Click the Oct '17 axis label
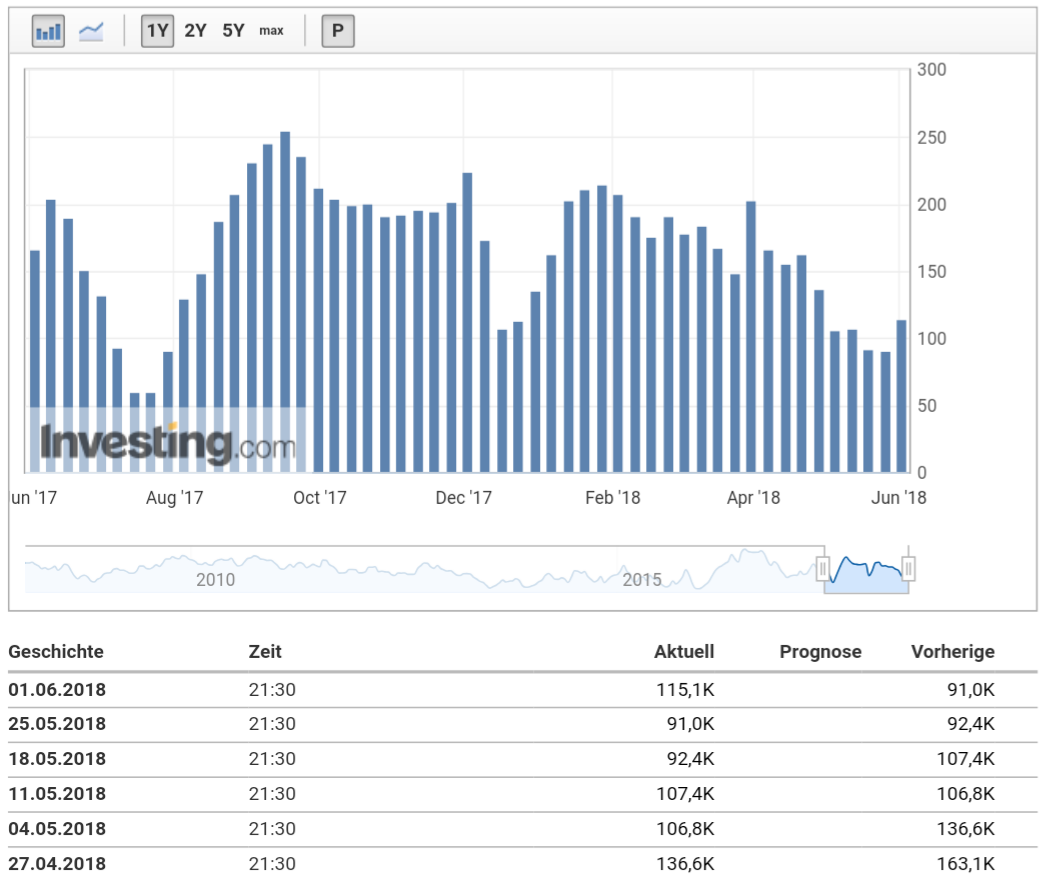Screen dimensions: 1055x887 320,498
